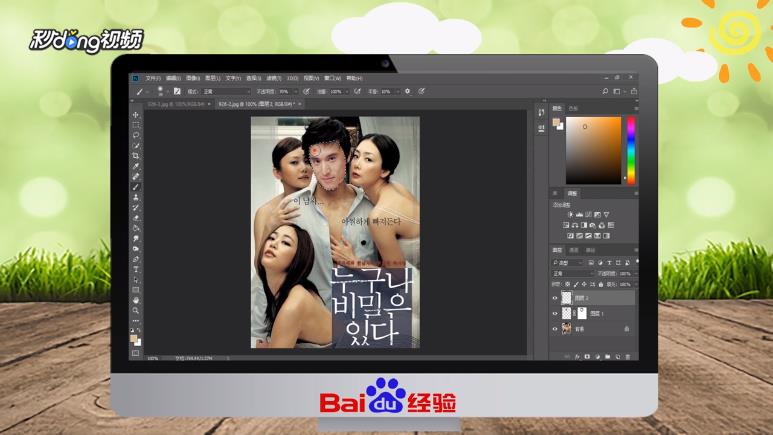773x435 pixels.
Task: Select the Eyedropper tool
Action: [136, 166]
